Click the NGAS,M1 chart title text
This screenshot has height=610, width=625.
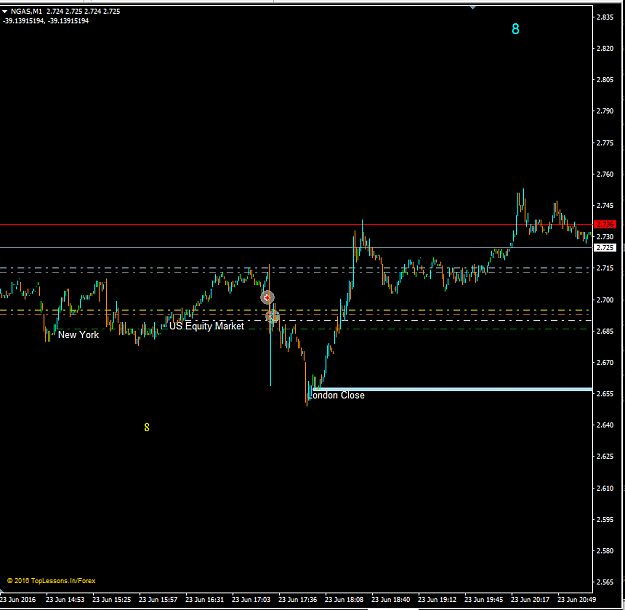[x=26, y=12]
